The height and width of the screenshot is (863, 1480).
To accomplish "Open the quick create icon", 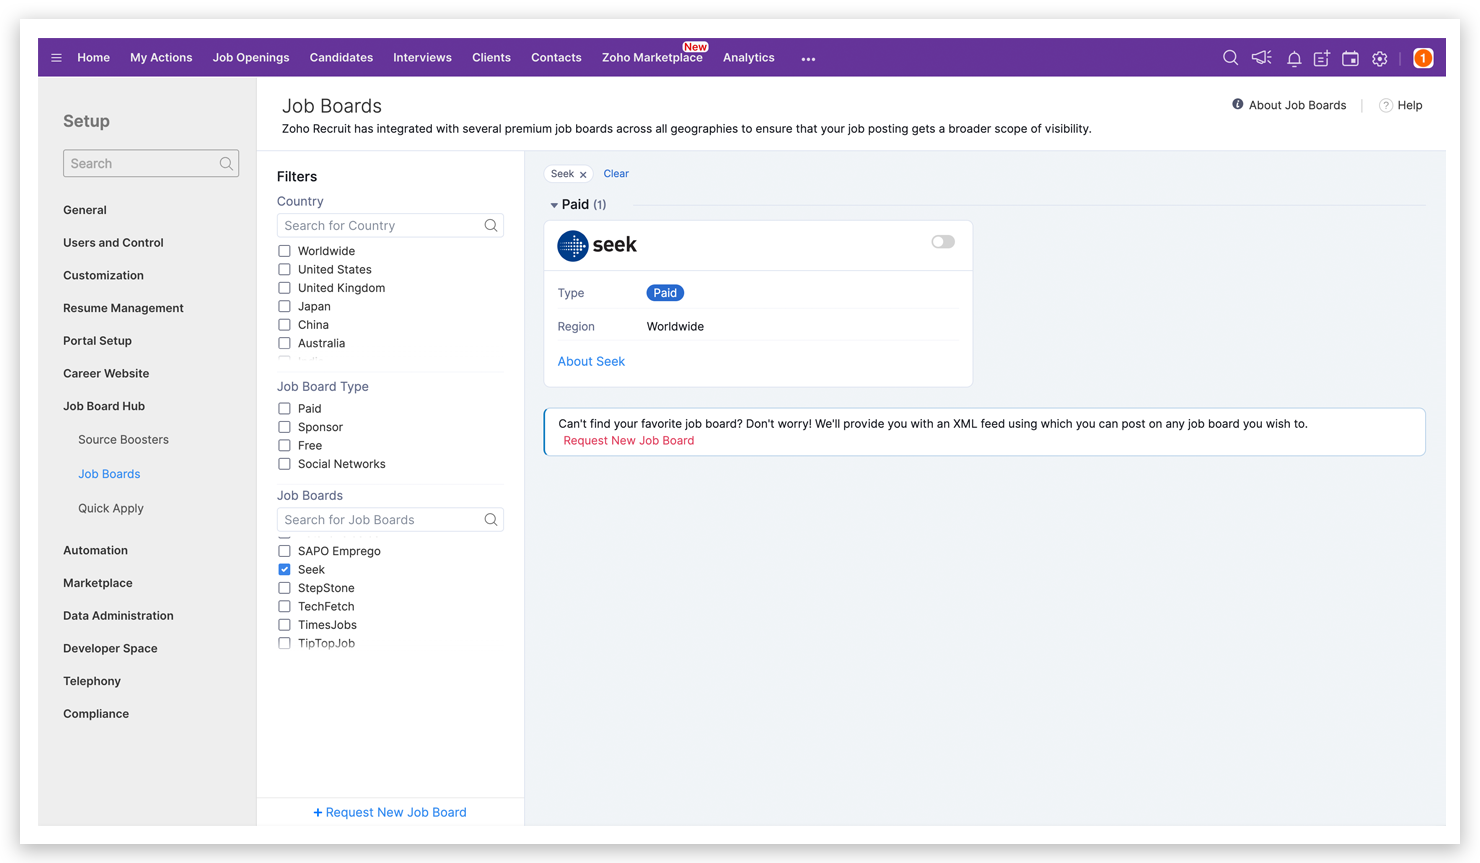I will tap(1321, 59).
